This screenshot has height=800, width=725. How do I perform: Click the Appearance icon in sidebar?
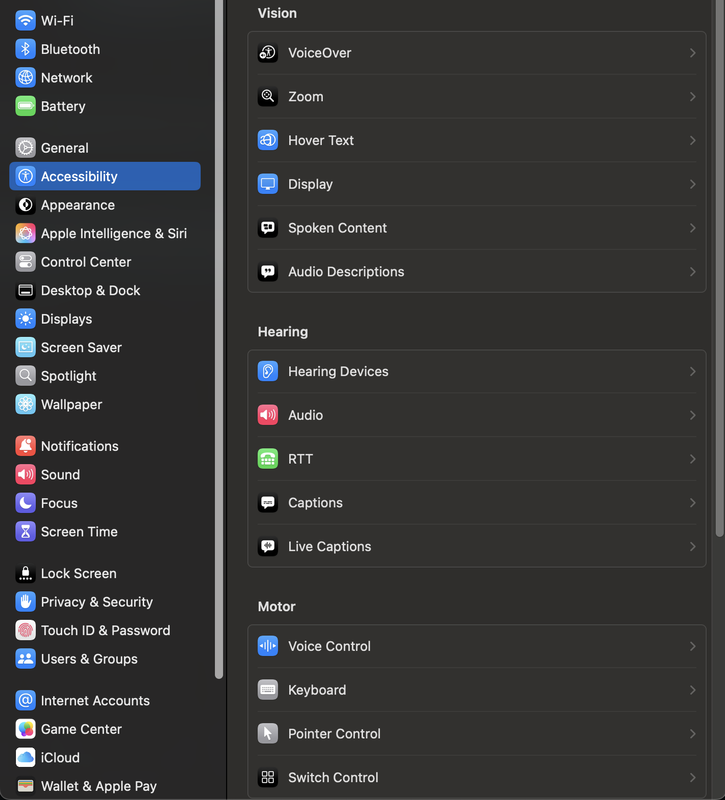[26, 205]
